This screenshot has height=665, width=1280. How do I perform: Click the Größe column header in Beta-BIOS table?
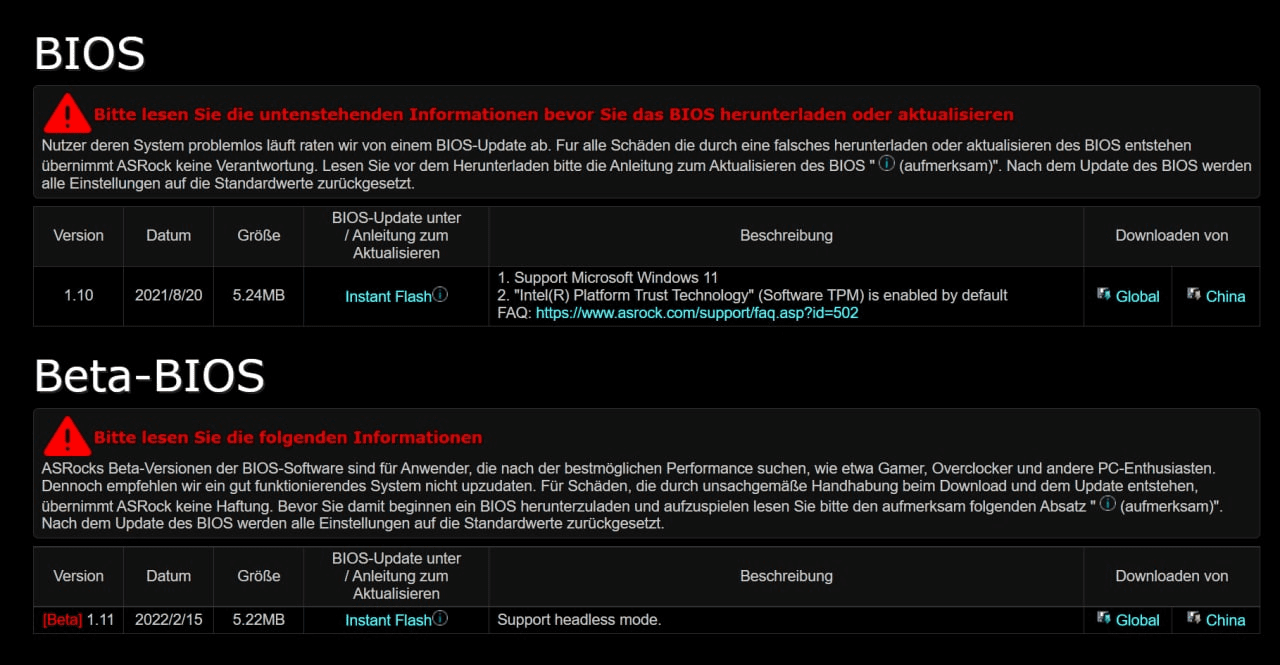[x=258, y=576]
